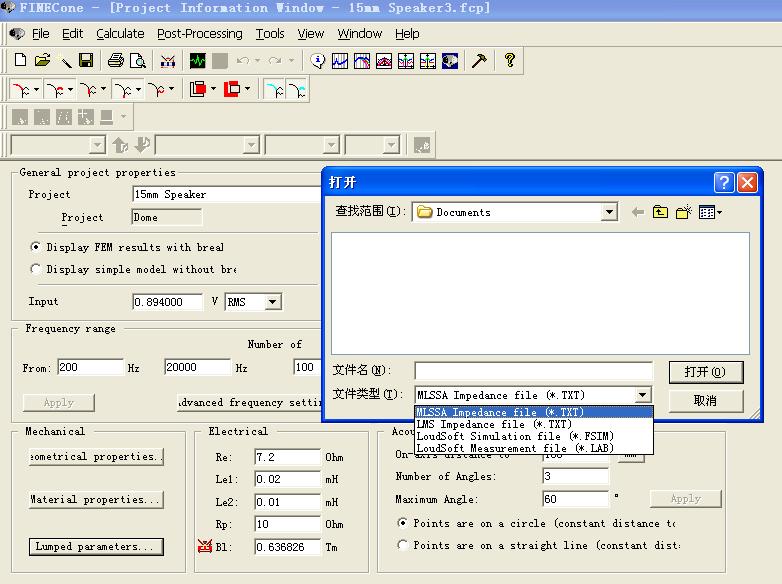Click the 文件名 file name input field
This screenshot has width=782, height=584.
click(533, 371)
